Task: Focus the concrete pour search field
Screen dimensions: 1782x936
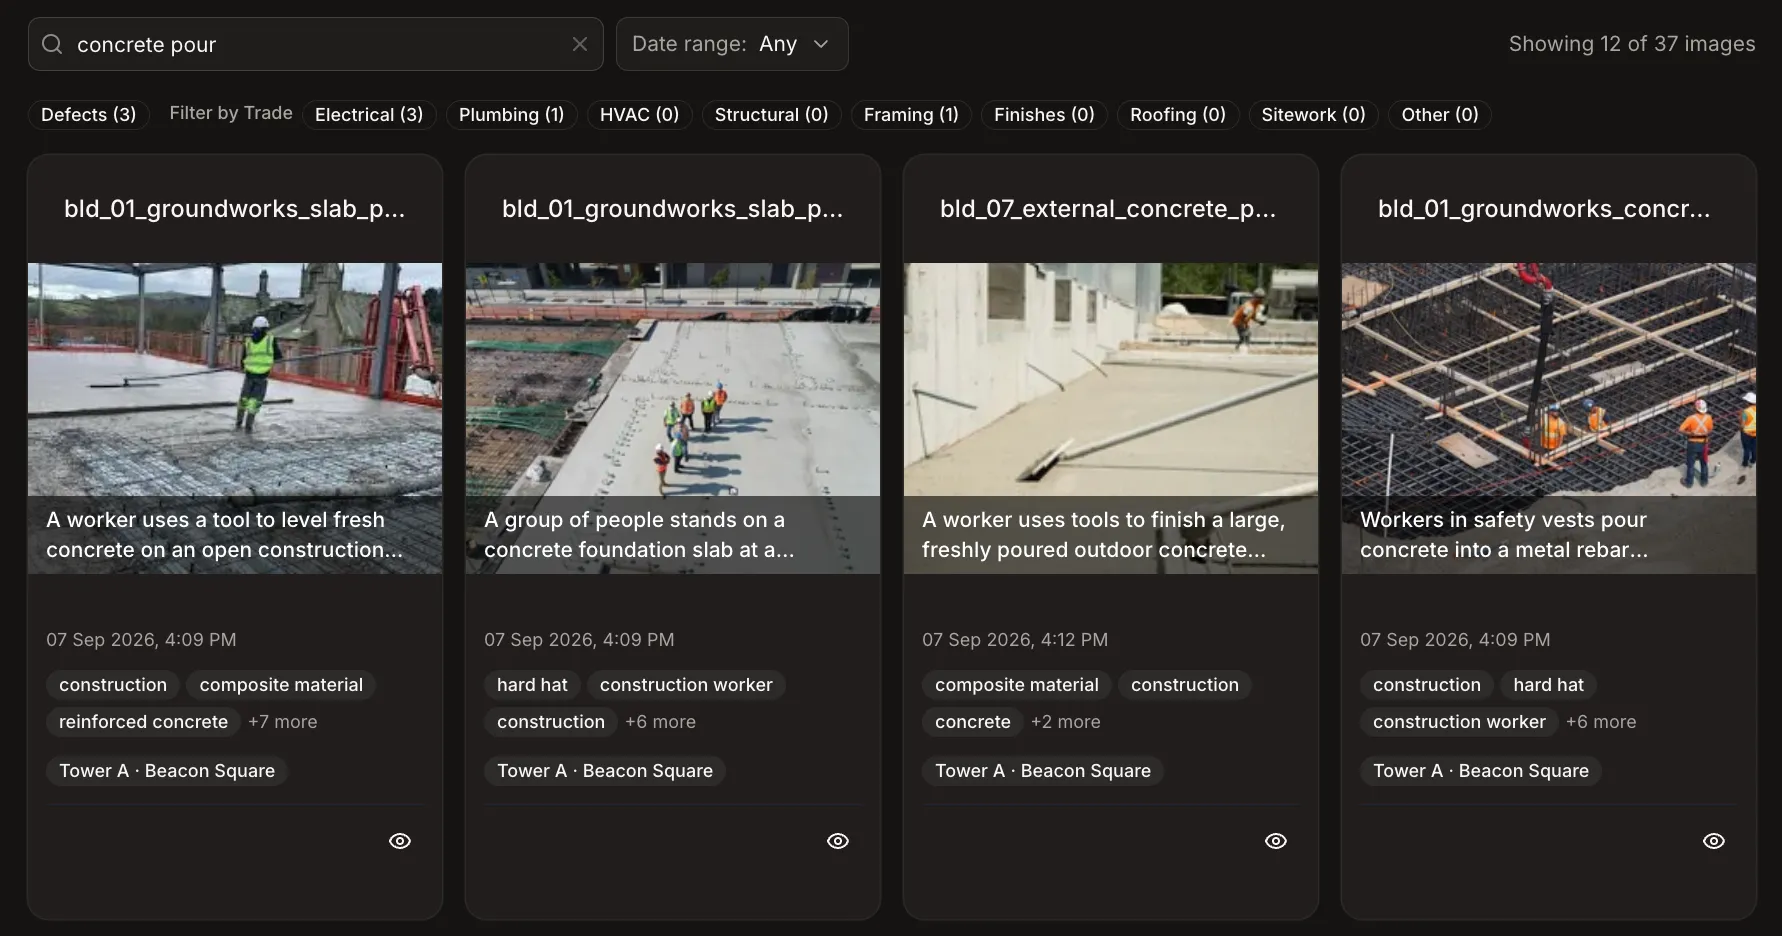Action: coord(315,44)
